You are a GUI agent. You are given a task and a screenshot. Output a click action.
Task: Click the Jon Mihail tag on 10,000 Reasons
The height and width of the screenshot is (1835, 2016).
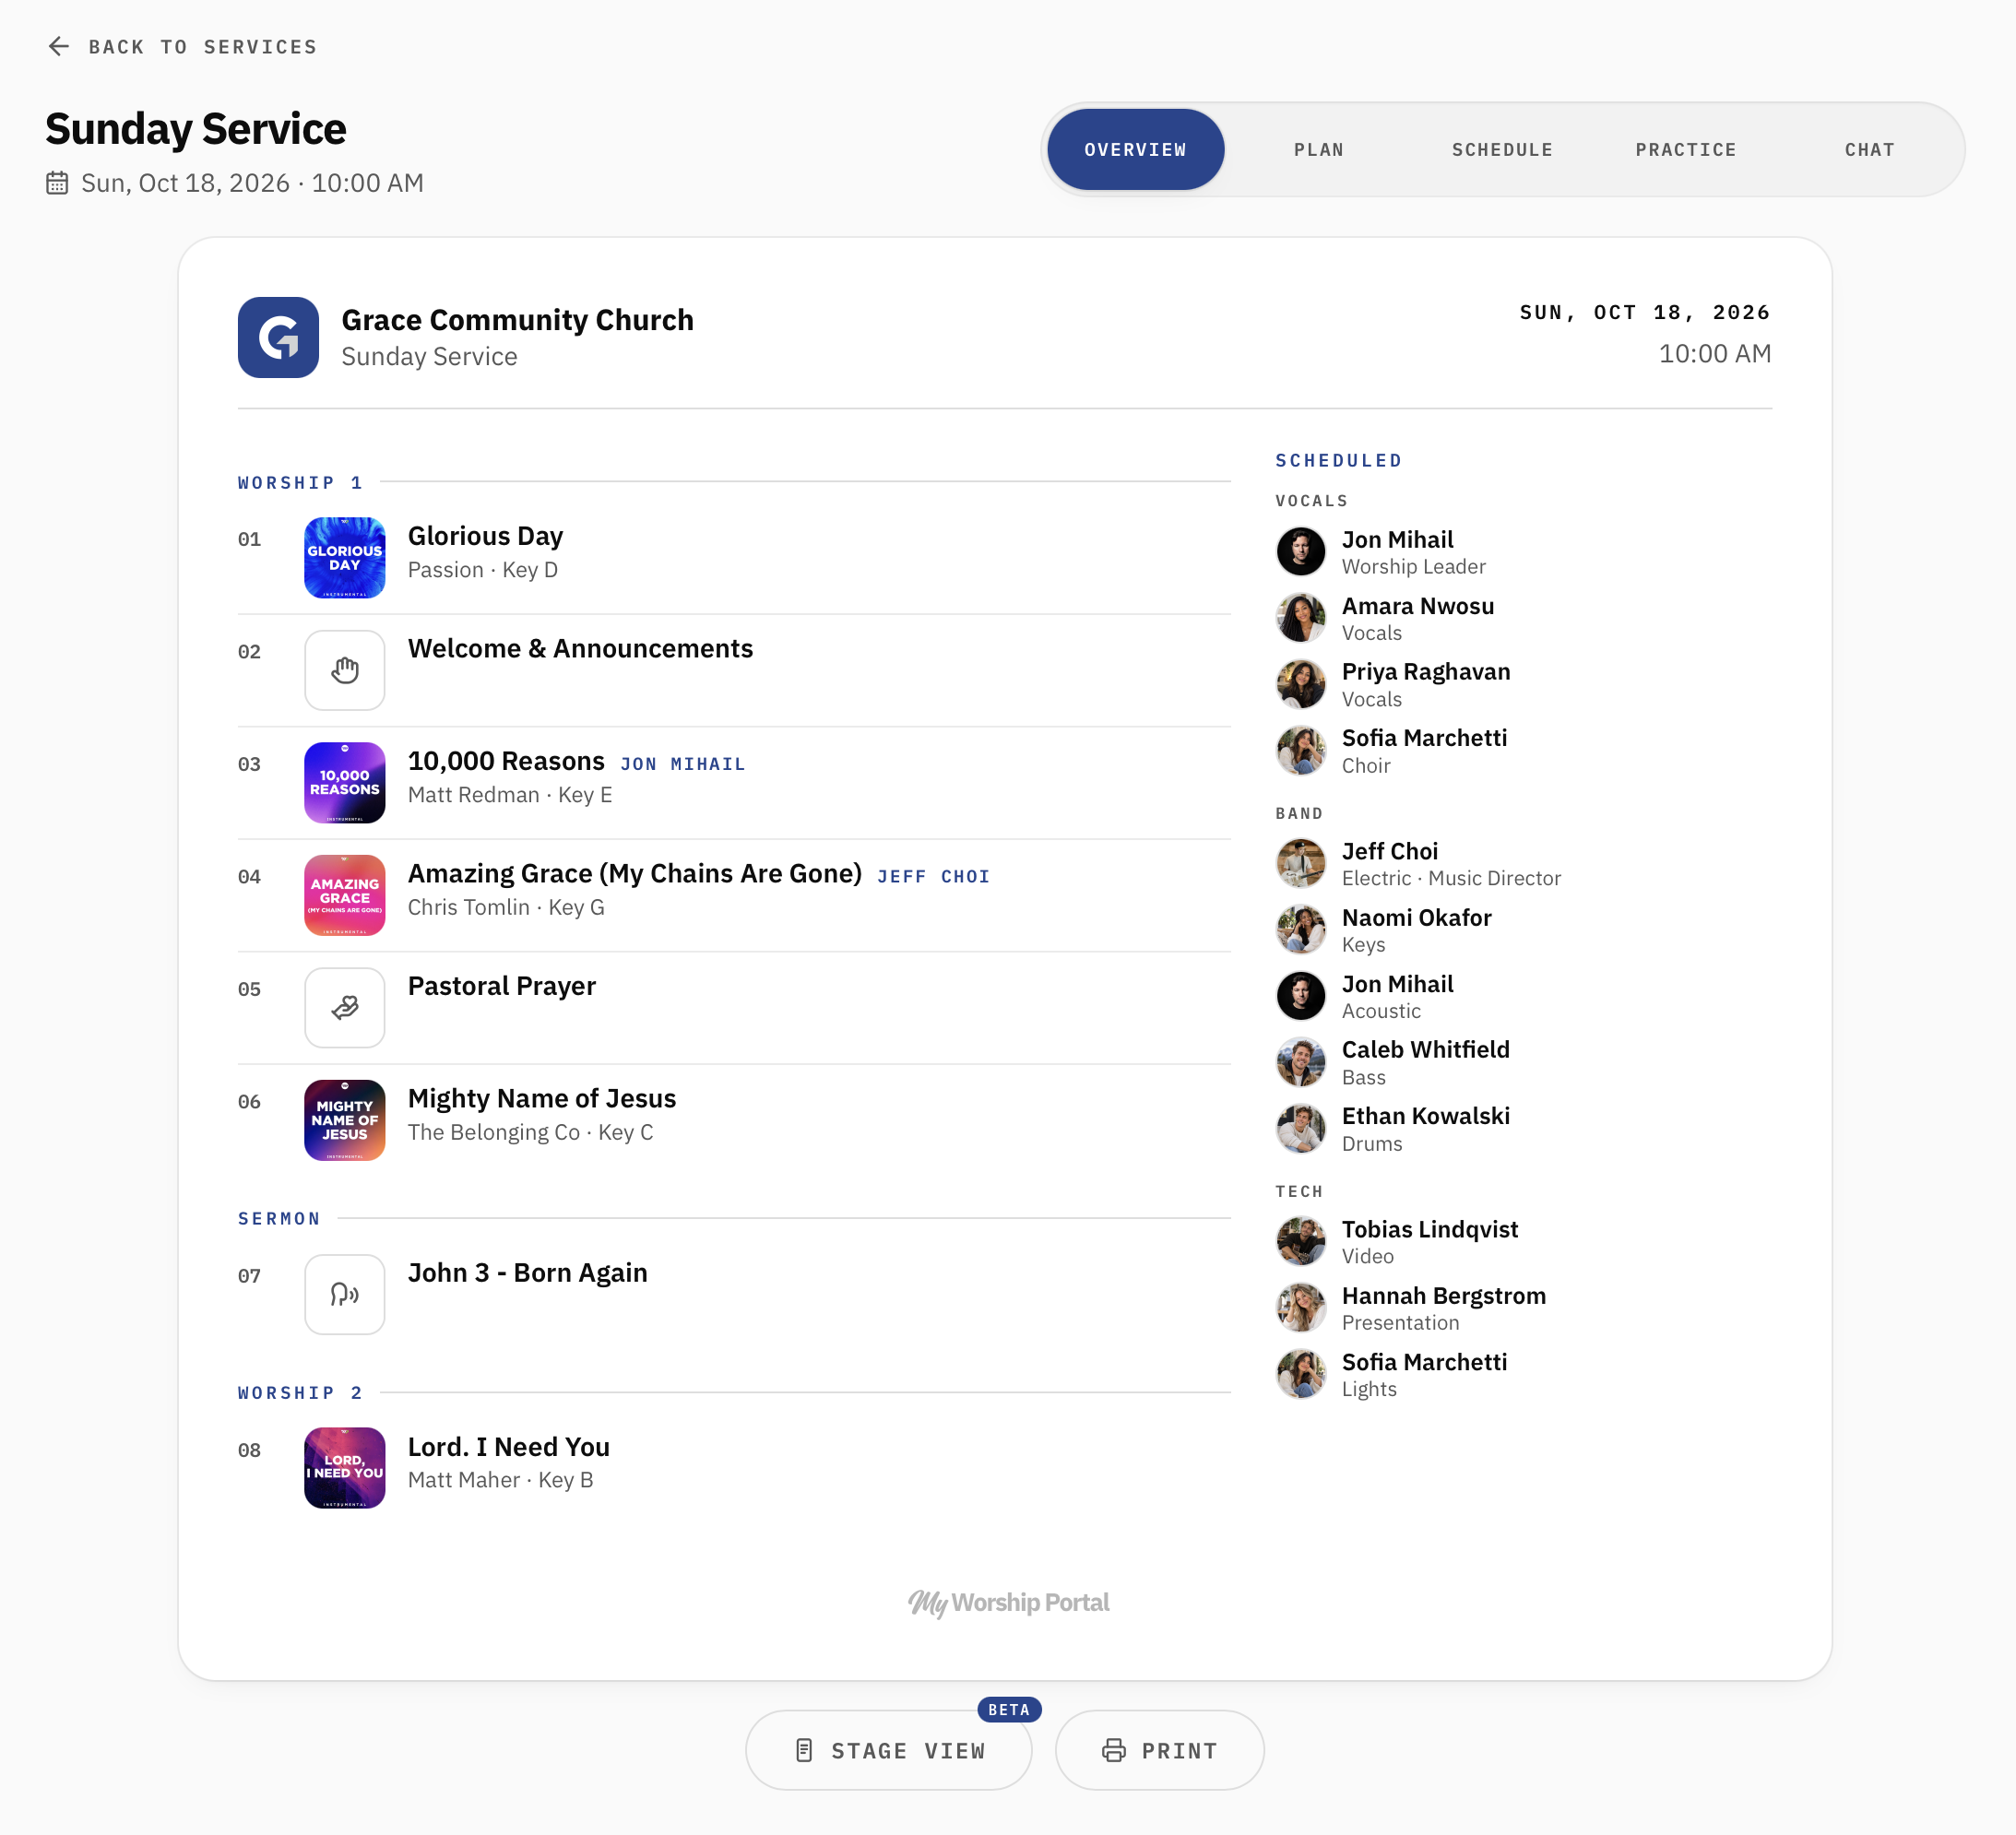(x=682, y=764)
